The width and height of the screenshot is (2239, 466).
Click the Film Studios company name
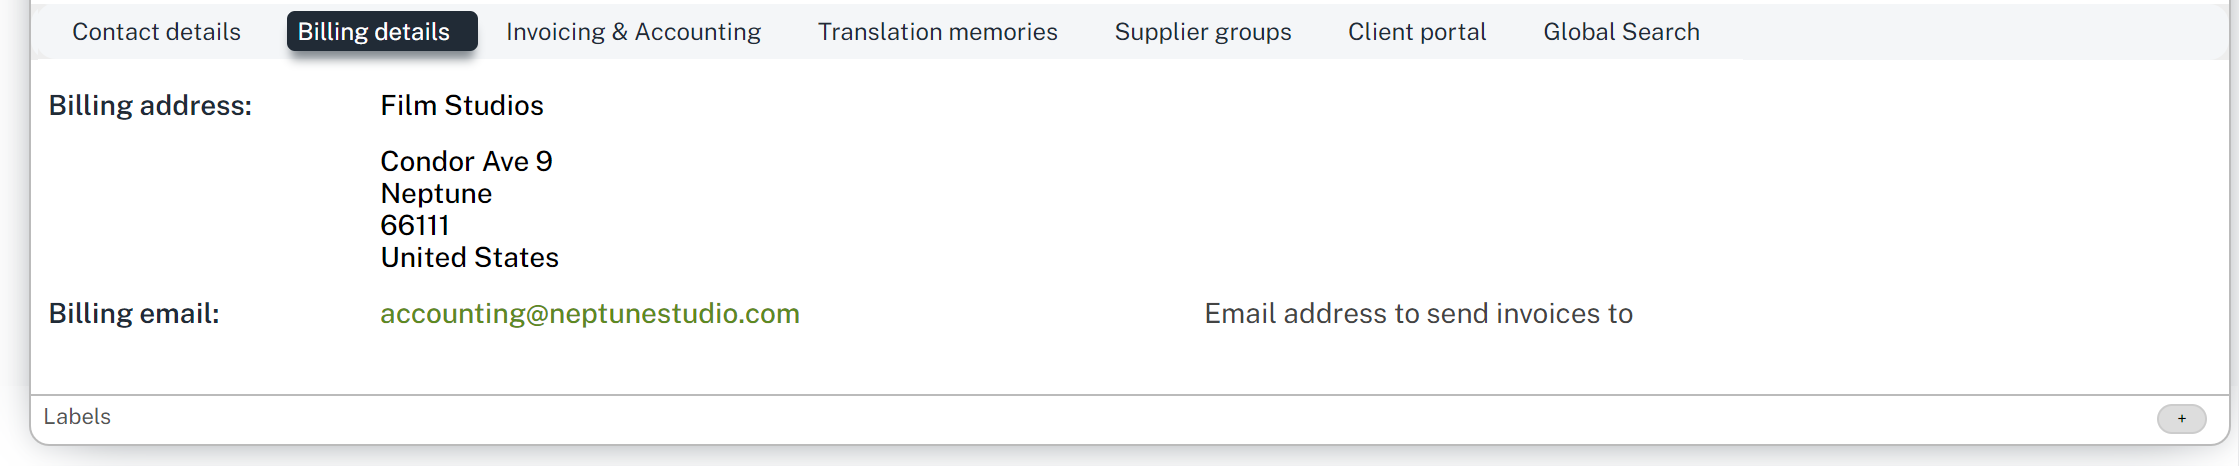point(461,106)
